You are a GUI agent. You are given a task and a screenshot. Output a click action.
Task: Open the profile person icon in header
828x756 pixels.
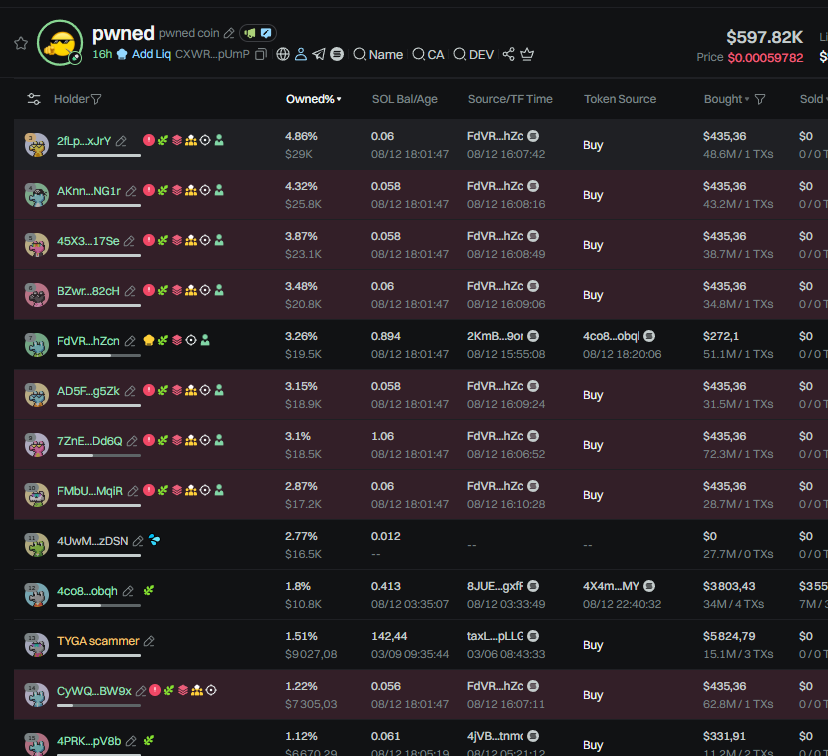coord(301,54)
